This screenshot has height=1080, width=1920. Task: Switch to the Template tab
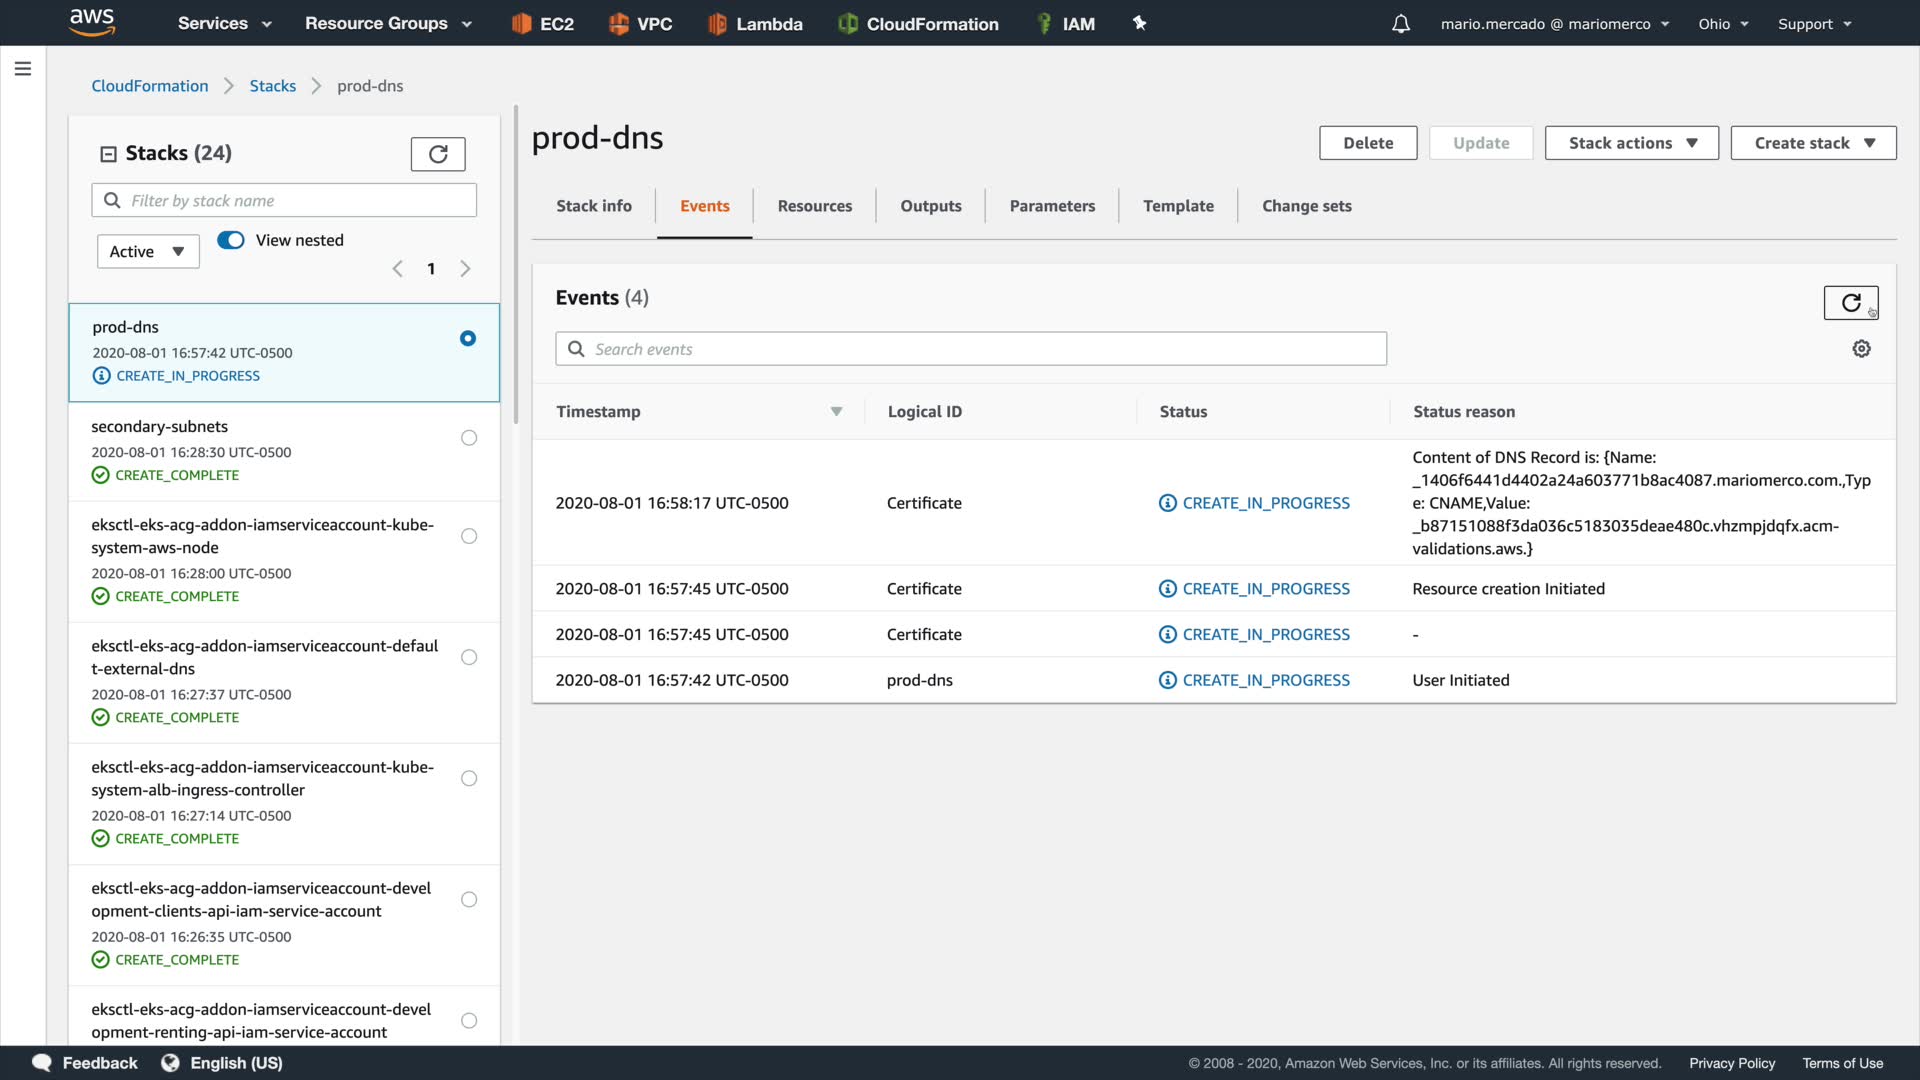1178,206
